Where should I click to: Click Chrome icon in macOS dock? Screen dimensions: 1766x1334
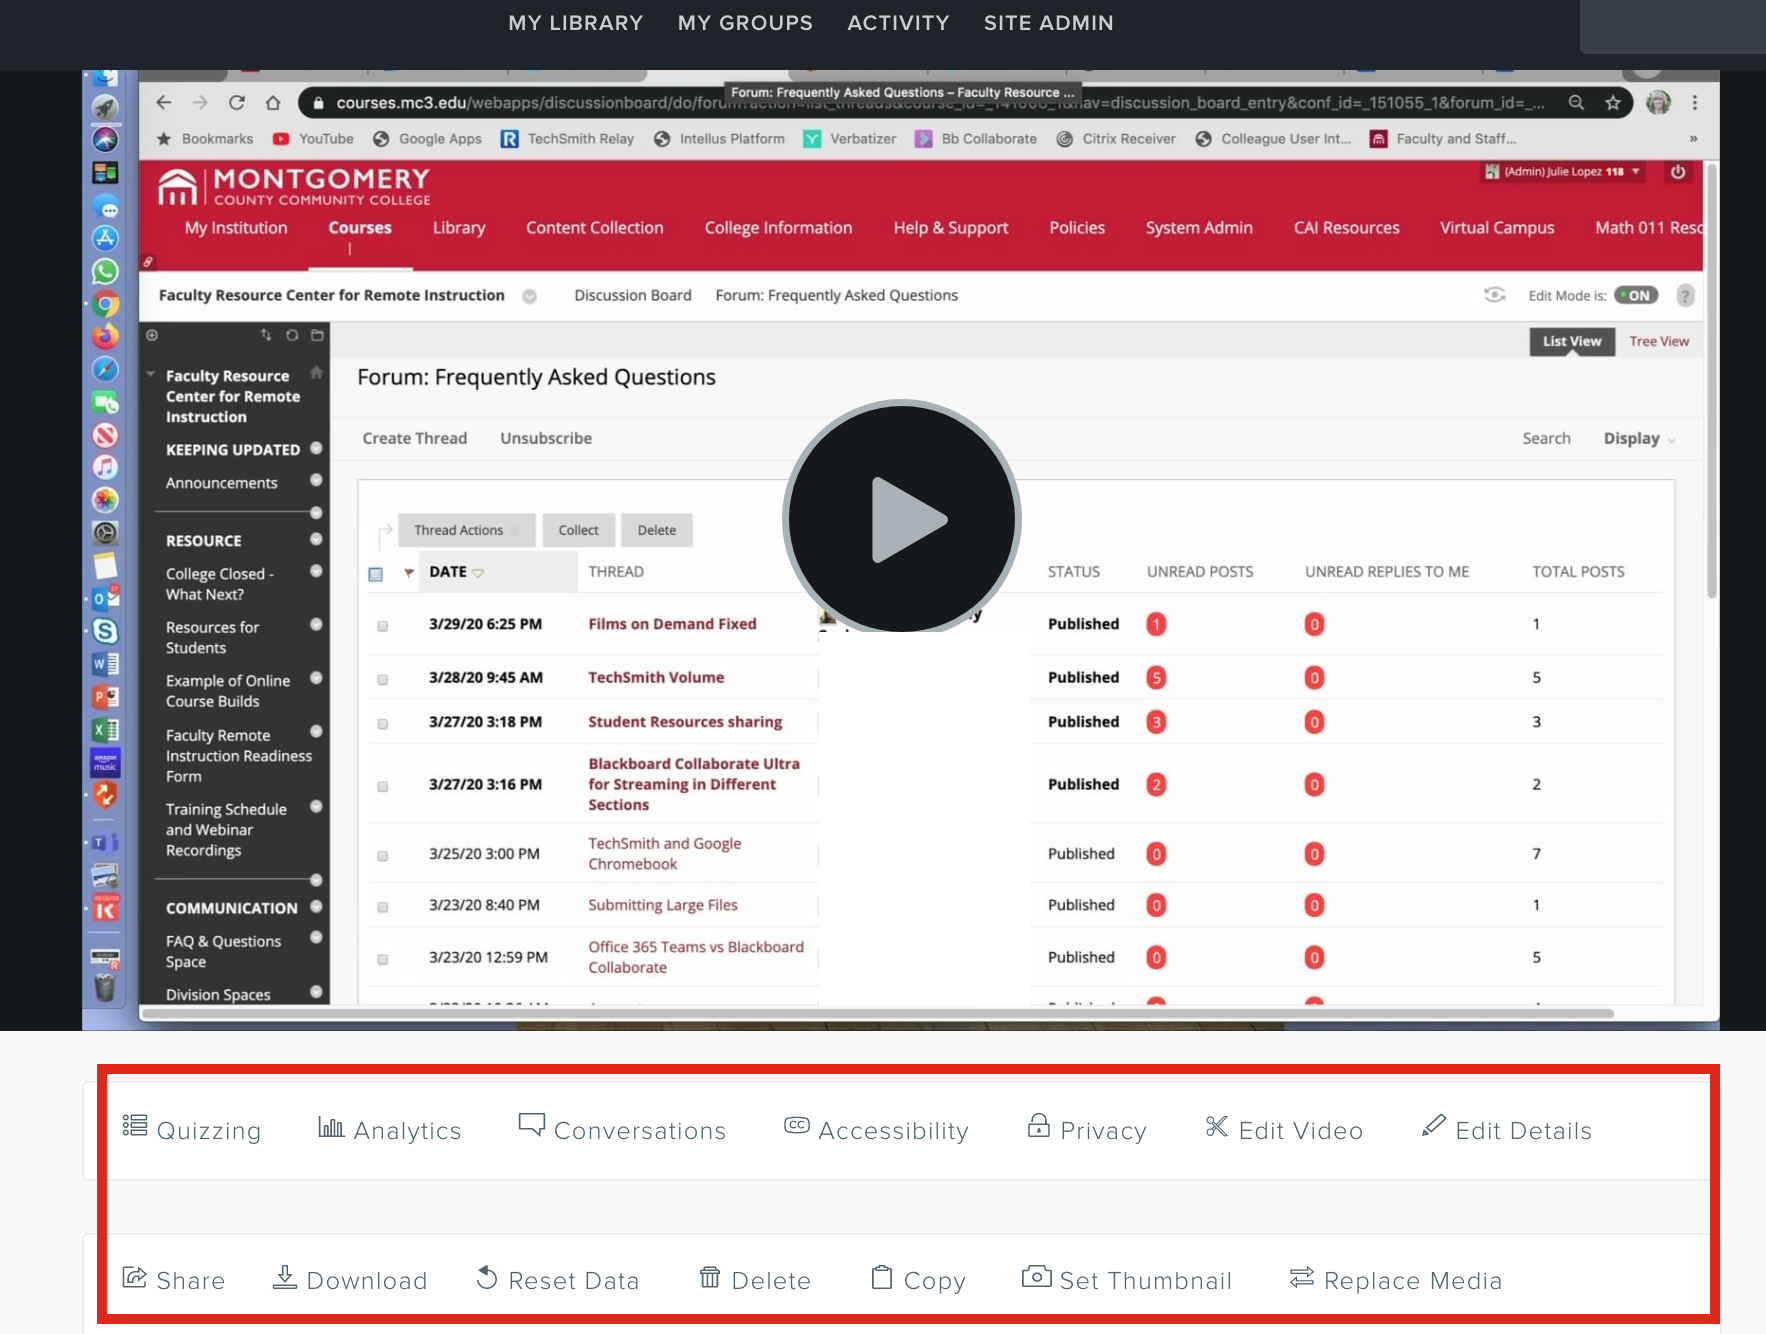[x=105, y=304]
